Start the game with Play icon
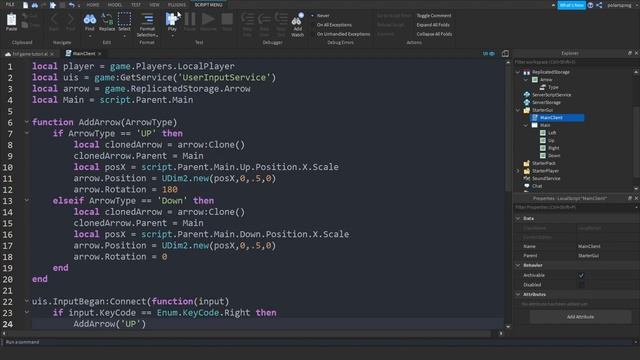The height and width of the screenshot is (360, 640). [172, 19]
